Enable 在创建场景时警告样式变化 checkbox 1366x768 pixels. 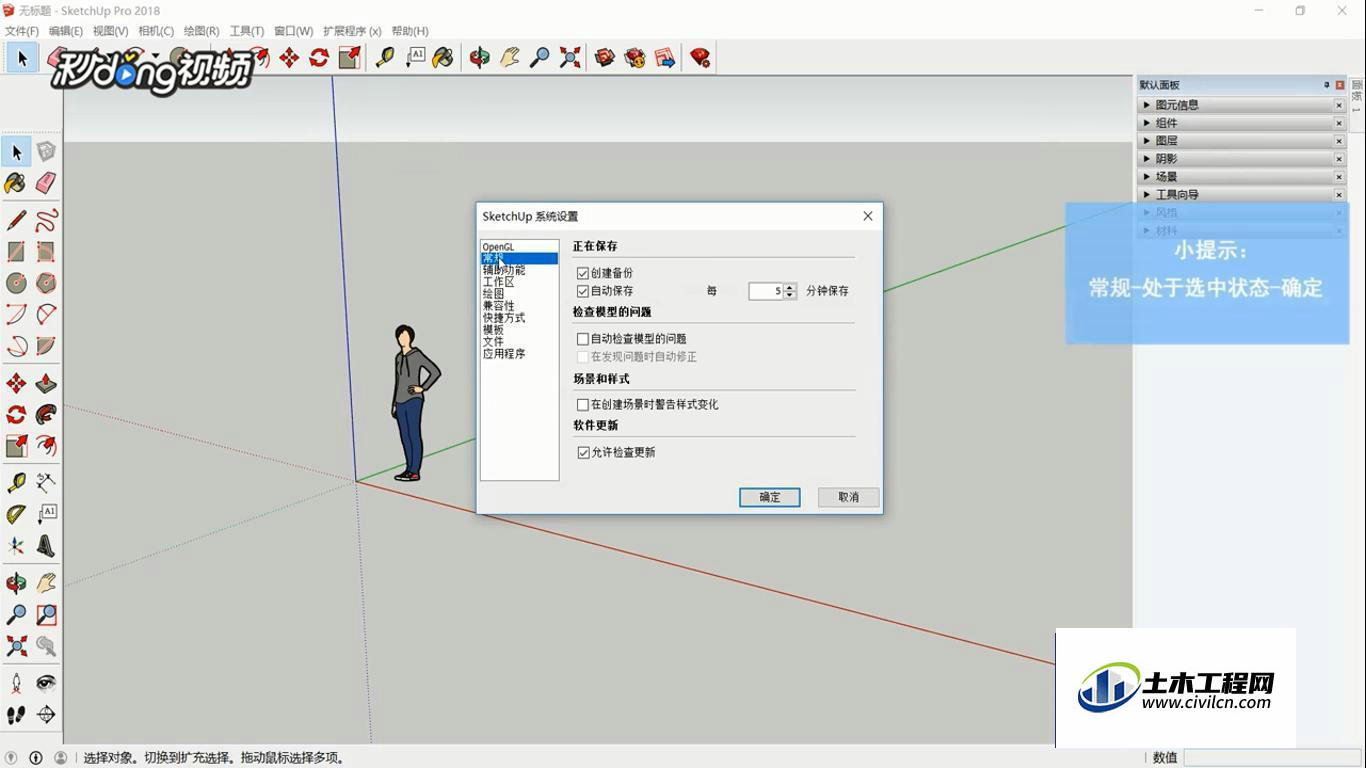[583, 405]
